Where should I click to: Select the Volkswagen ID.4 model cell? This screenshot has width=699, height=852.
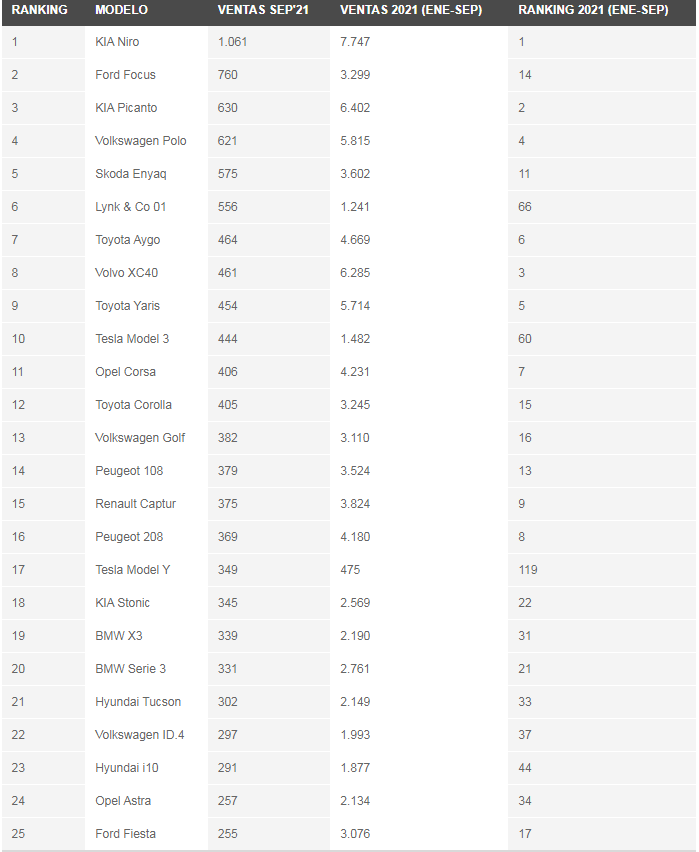pyautogui.click(x=140, y=735)
